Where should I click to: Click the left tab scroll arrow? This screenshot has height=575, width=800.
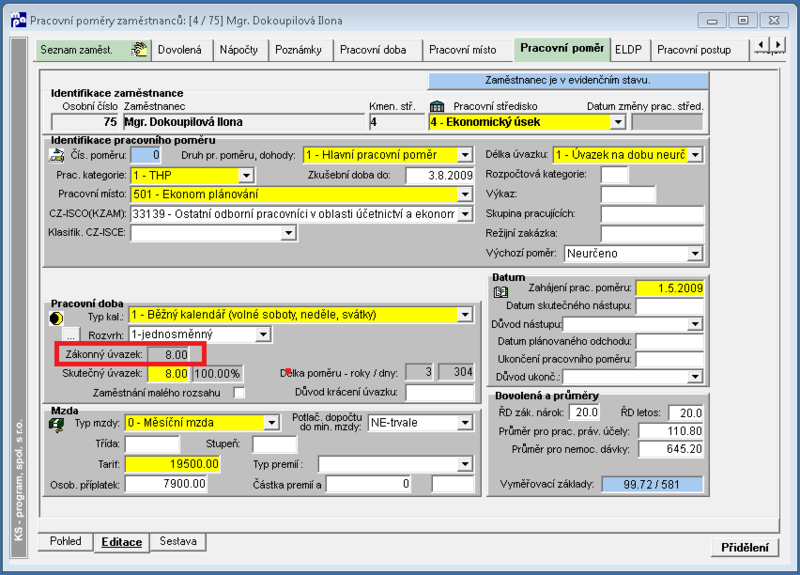pos(761,45)
